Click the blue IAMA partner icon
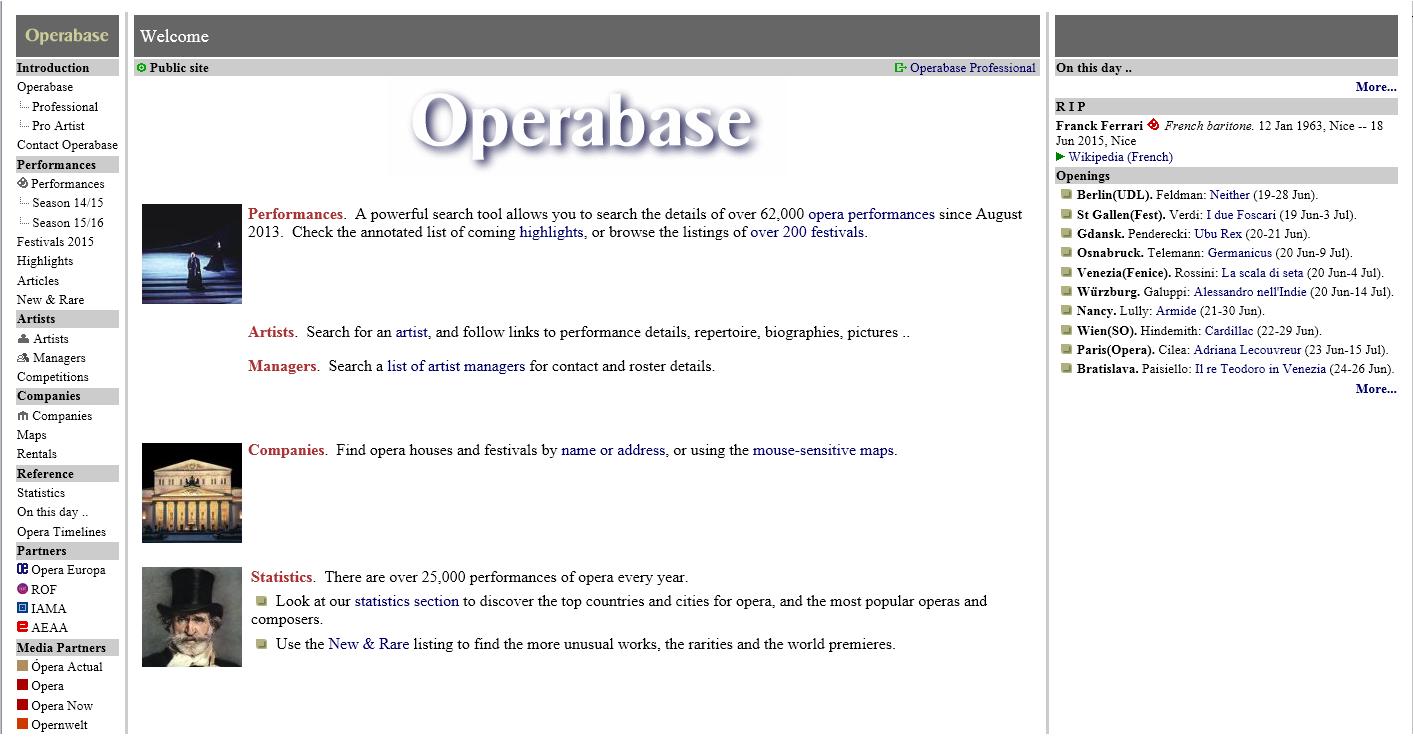This screenshot has height=755, width=1413. click(x=23, y=608)
